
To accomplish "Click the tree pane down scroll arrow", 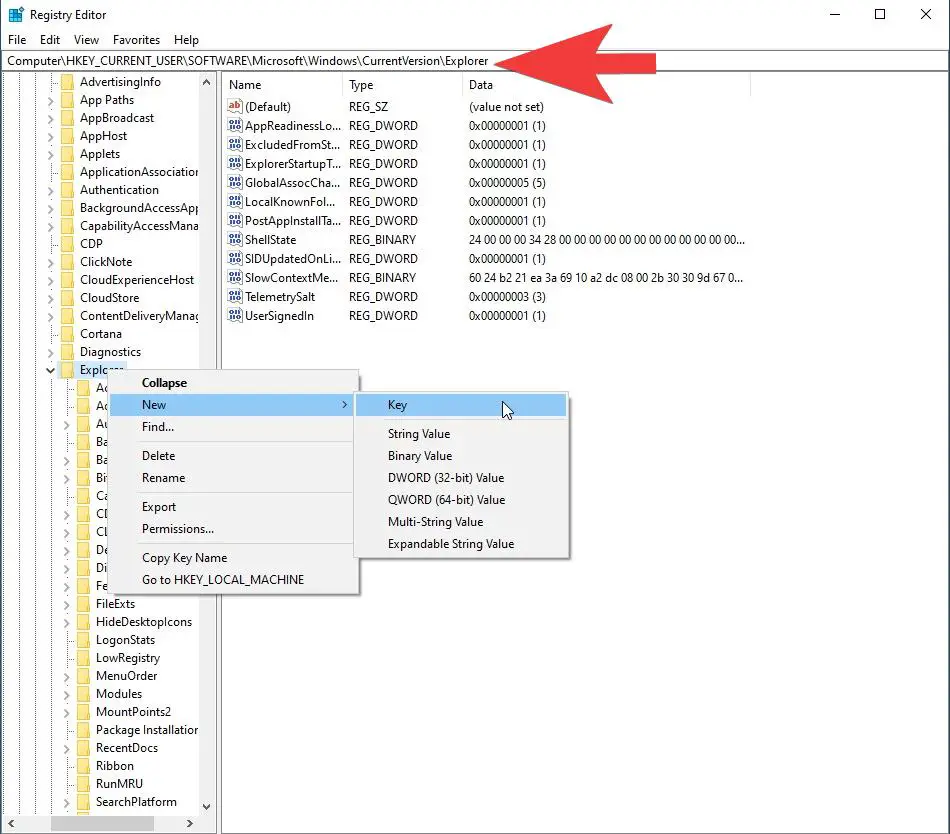I will (x=207, y=807).
